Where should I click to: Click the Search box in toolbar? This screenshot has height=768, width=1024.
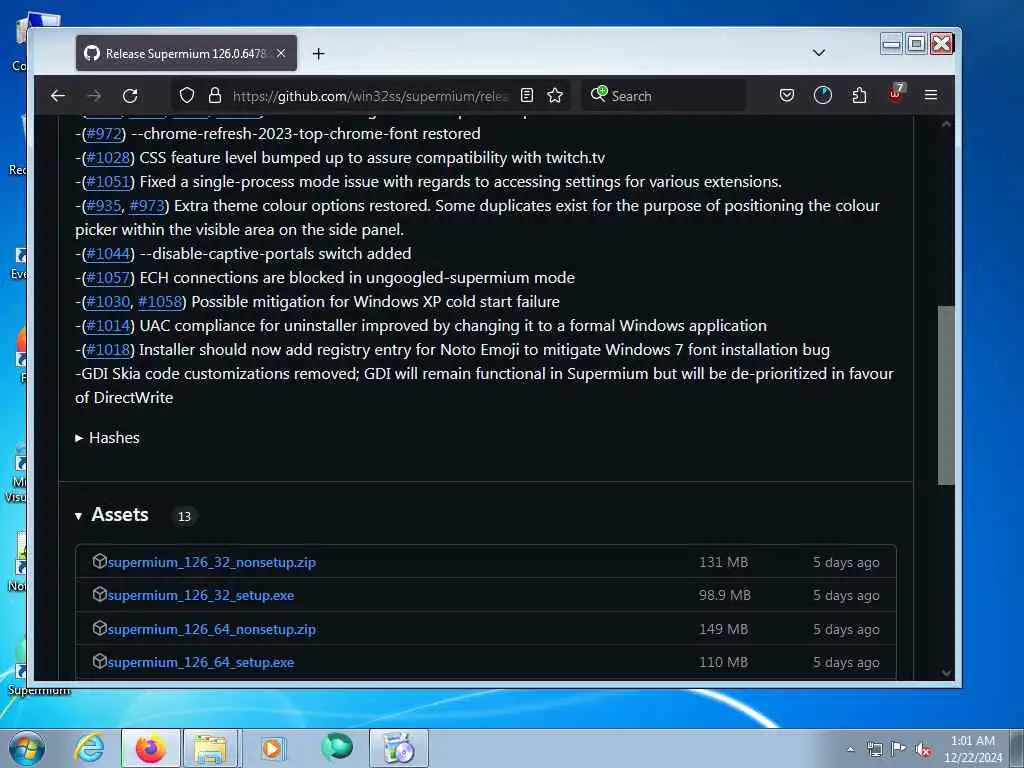point(664,96)
